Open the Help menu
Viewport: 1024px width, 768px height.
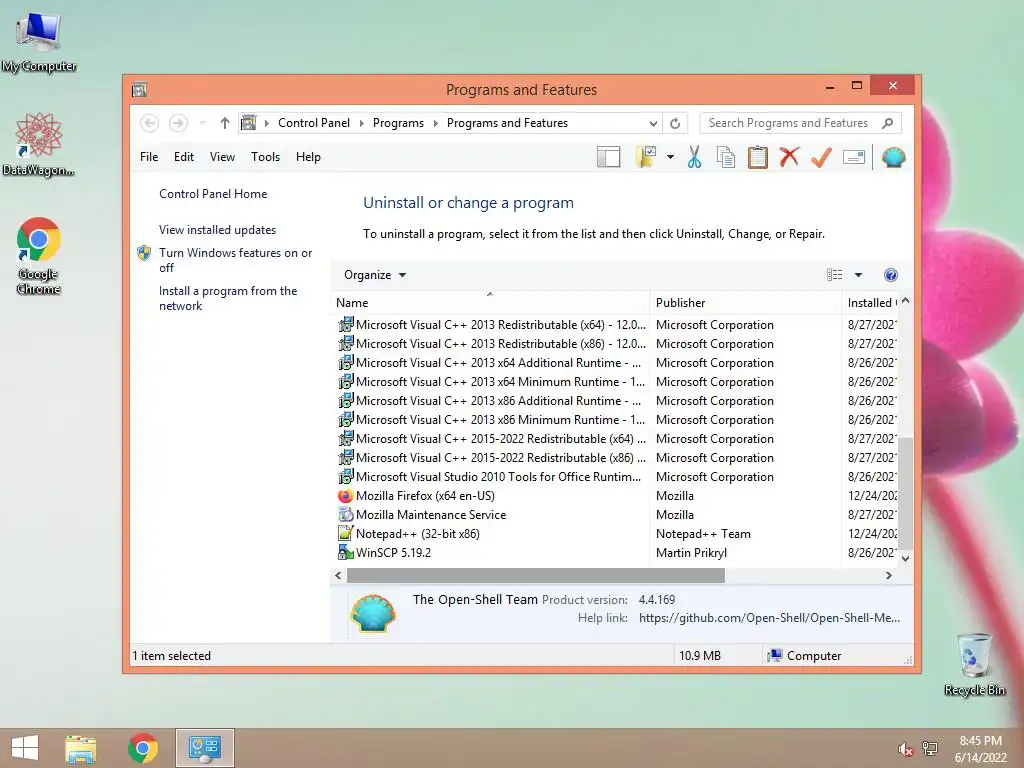(308, 157)
